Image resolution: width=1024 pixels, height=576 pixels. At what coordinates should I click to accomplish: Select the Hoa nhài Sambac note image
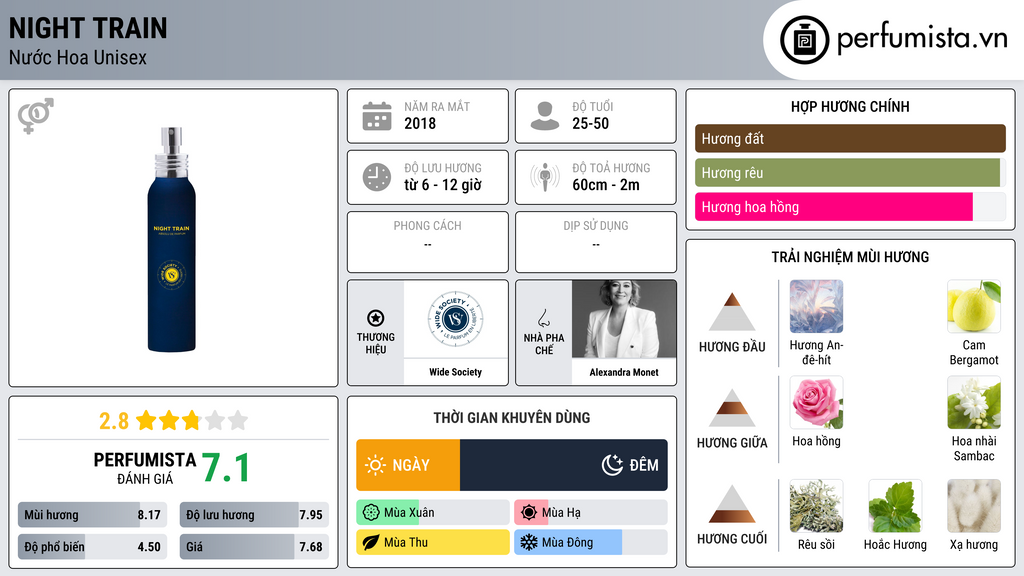pyautogui.click(x=974, y=402)
